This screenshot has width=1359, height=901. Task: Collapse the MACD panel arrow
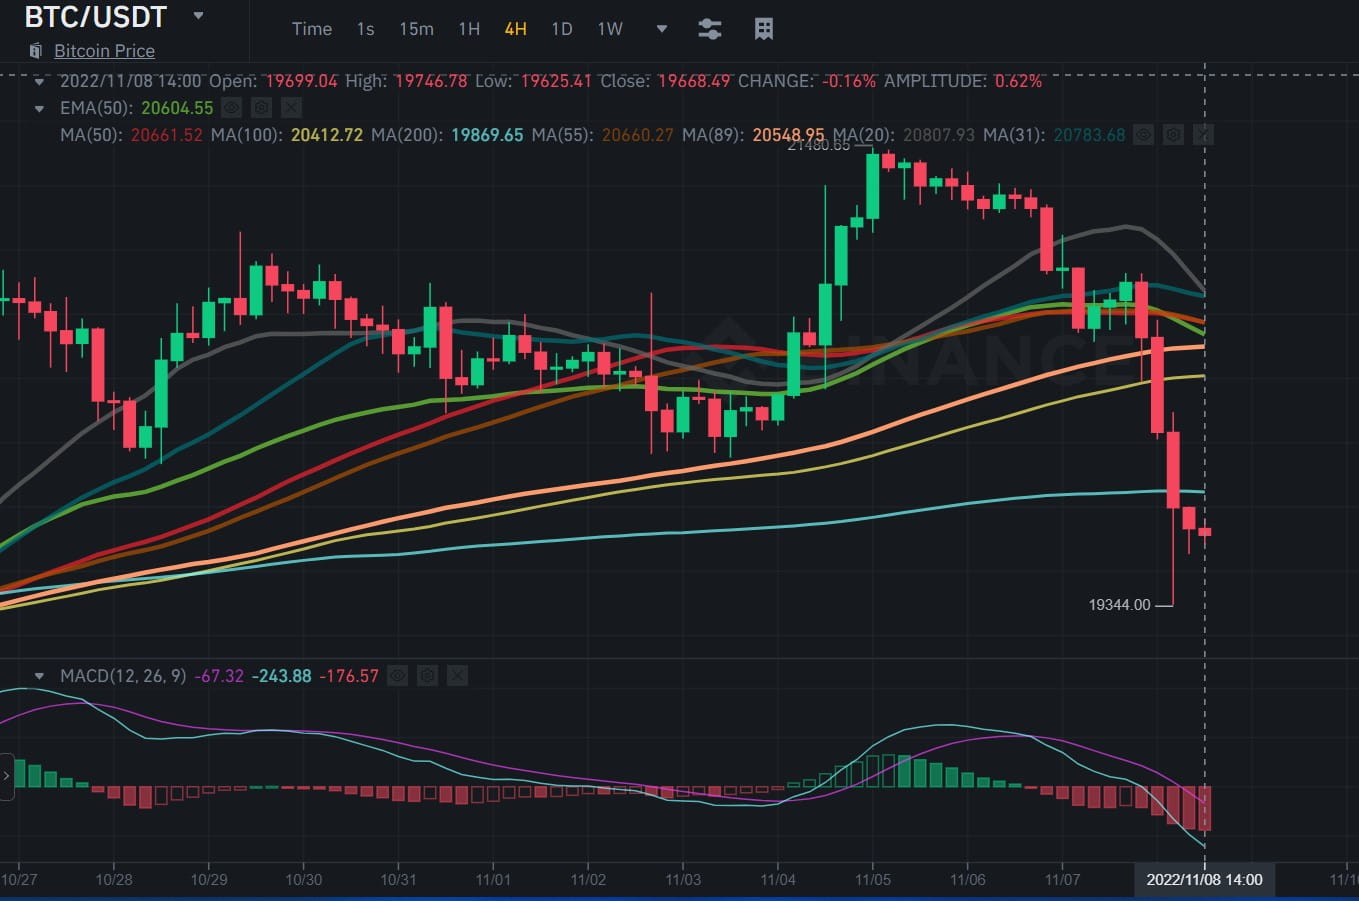(39, 675)
